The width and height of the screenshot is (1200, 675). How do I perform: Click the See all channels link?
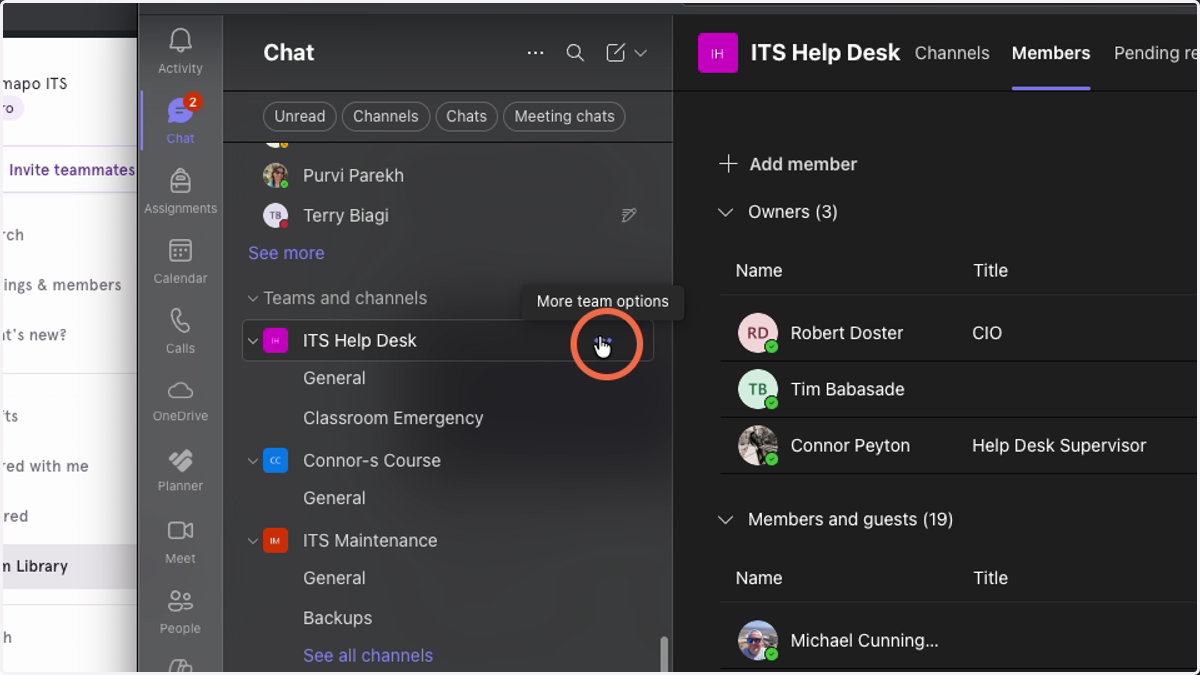368,656
